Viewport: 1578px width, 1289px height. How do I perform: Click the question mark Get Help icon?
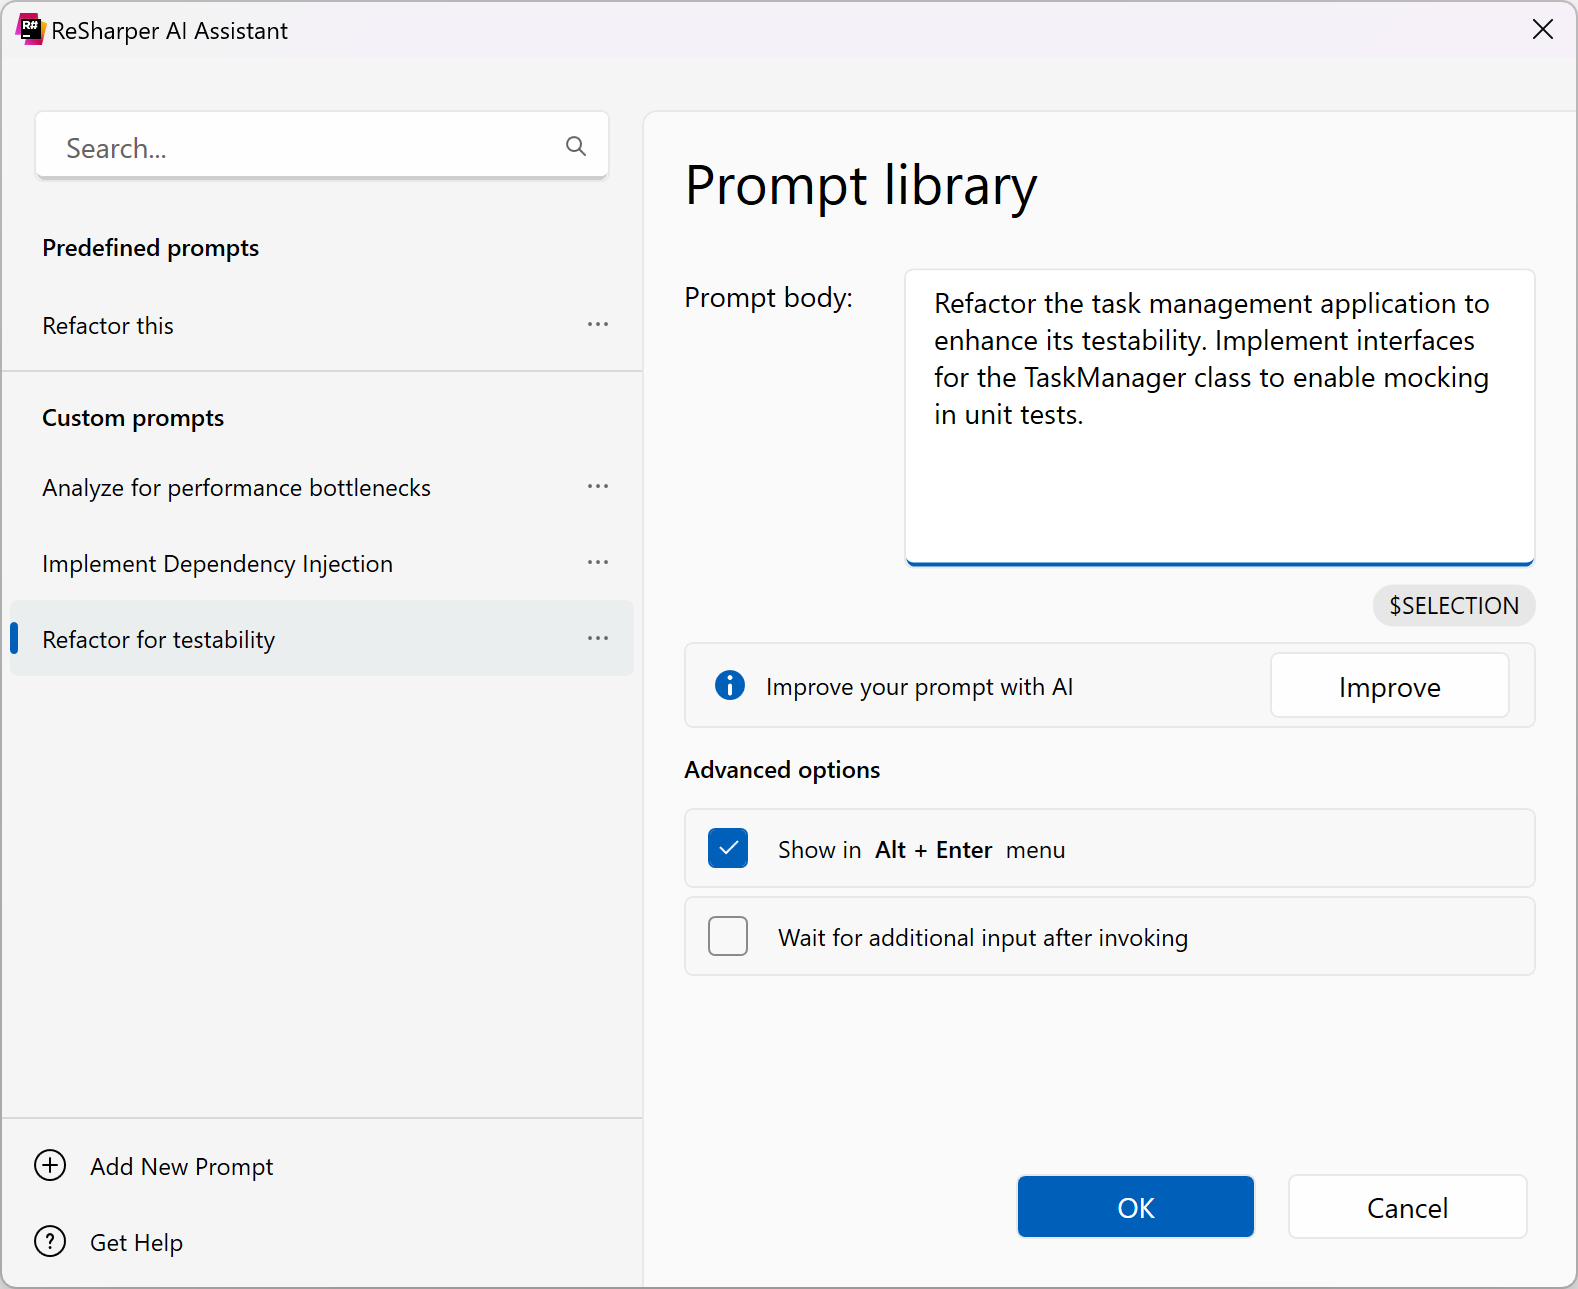tap(50, 1241)
